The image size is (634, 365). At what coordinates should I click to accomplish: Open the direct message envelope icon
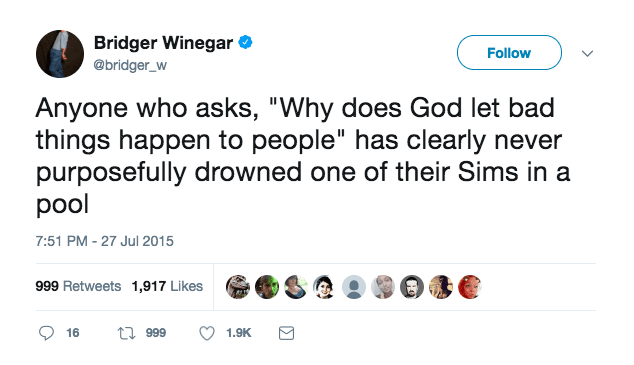(286, 333)
